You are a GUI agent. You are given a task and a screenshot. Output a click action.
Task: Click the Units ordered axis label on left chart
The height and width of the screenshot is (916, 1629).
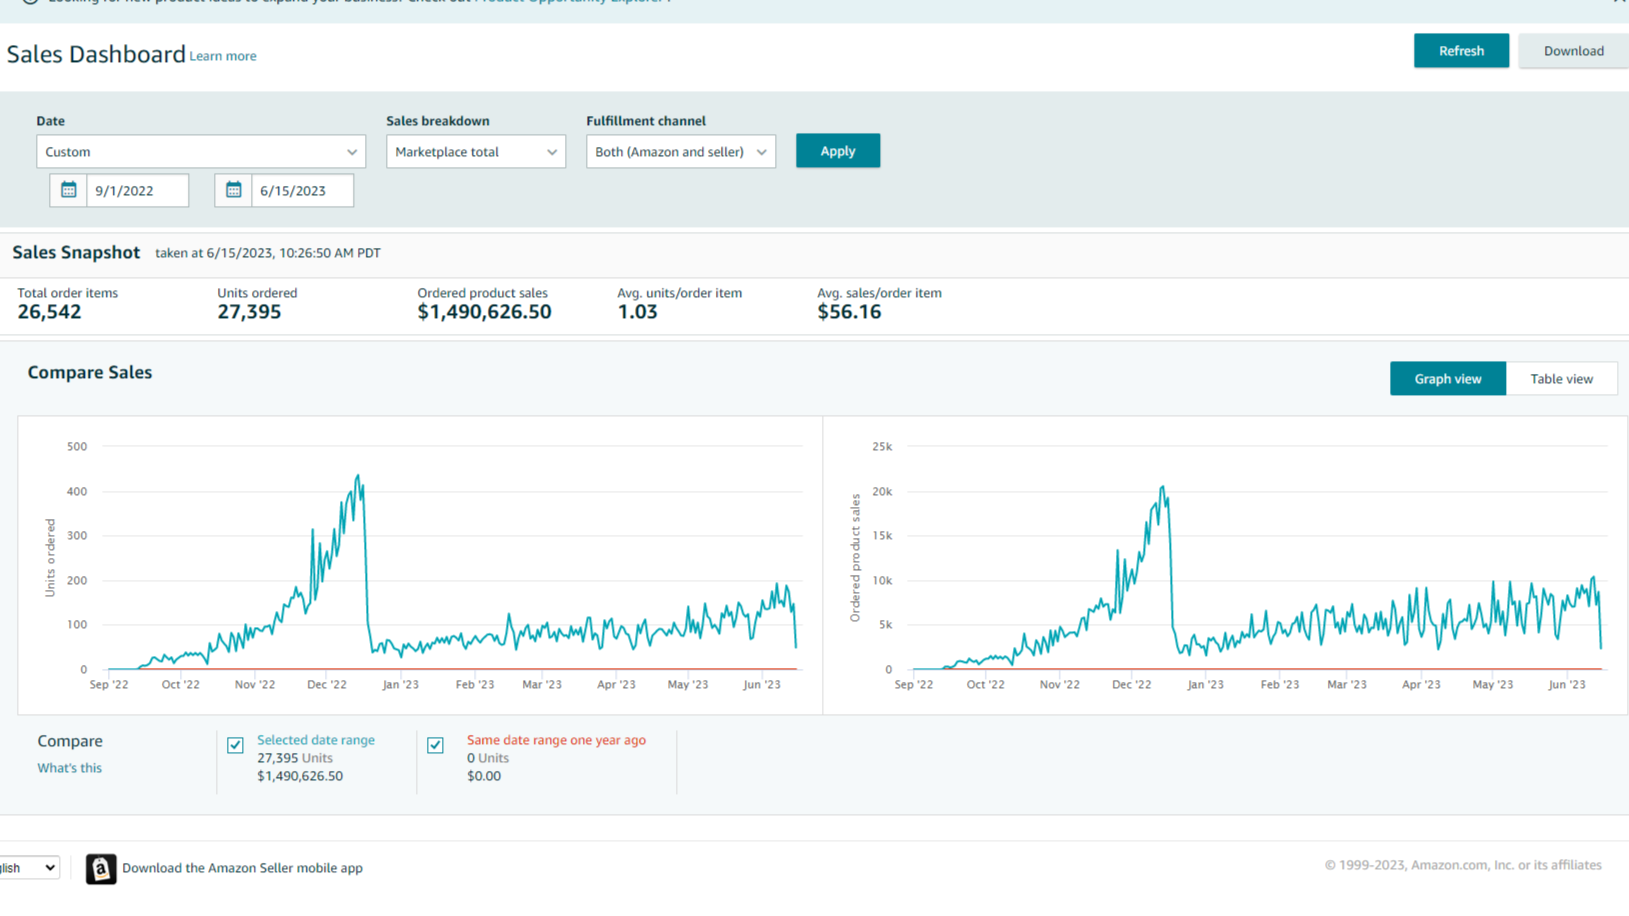(x=50, y=558)
